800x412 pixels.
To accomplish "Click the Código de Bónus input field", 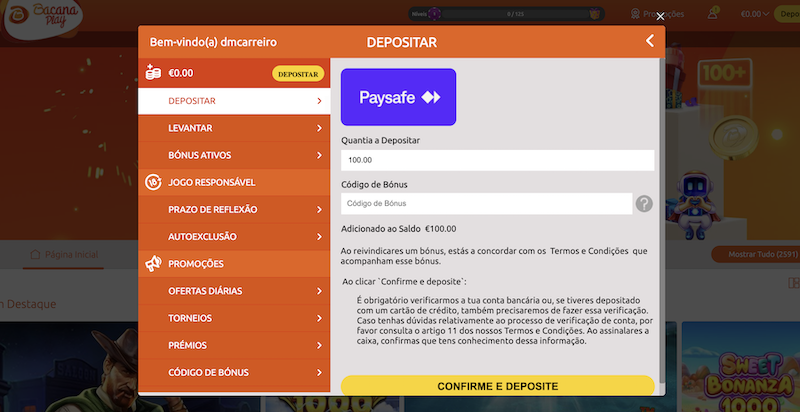I will (x=487, y=203).
